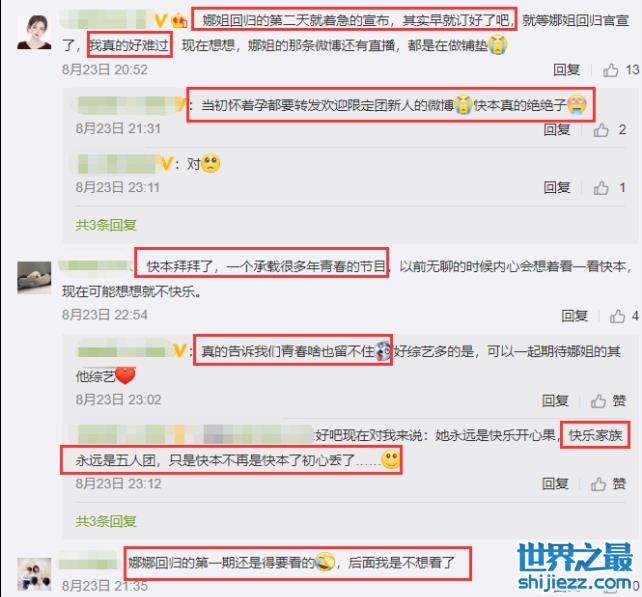Click the crown membership icon by first username
Screen dimensions: 642x597
[179, 20]
